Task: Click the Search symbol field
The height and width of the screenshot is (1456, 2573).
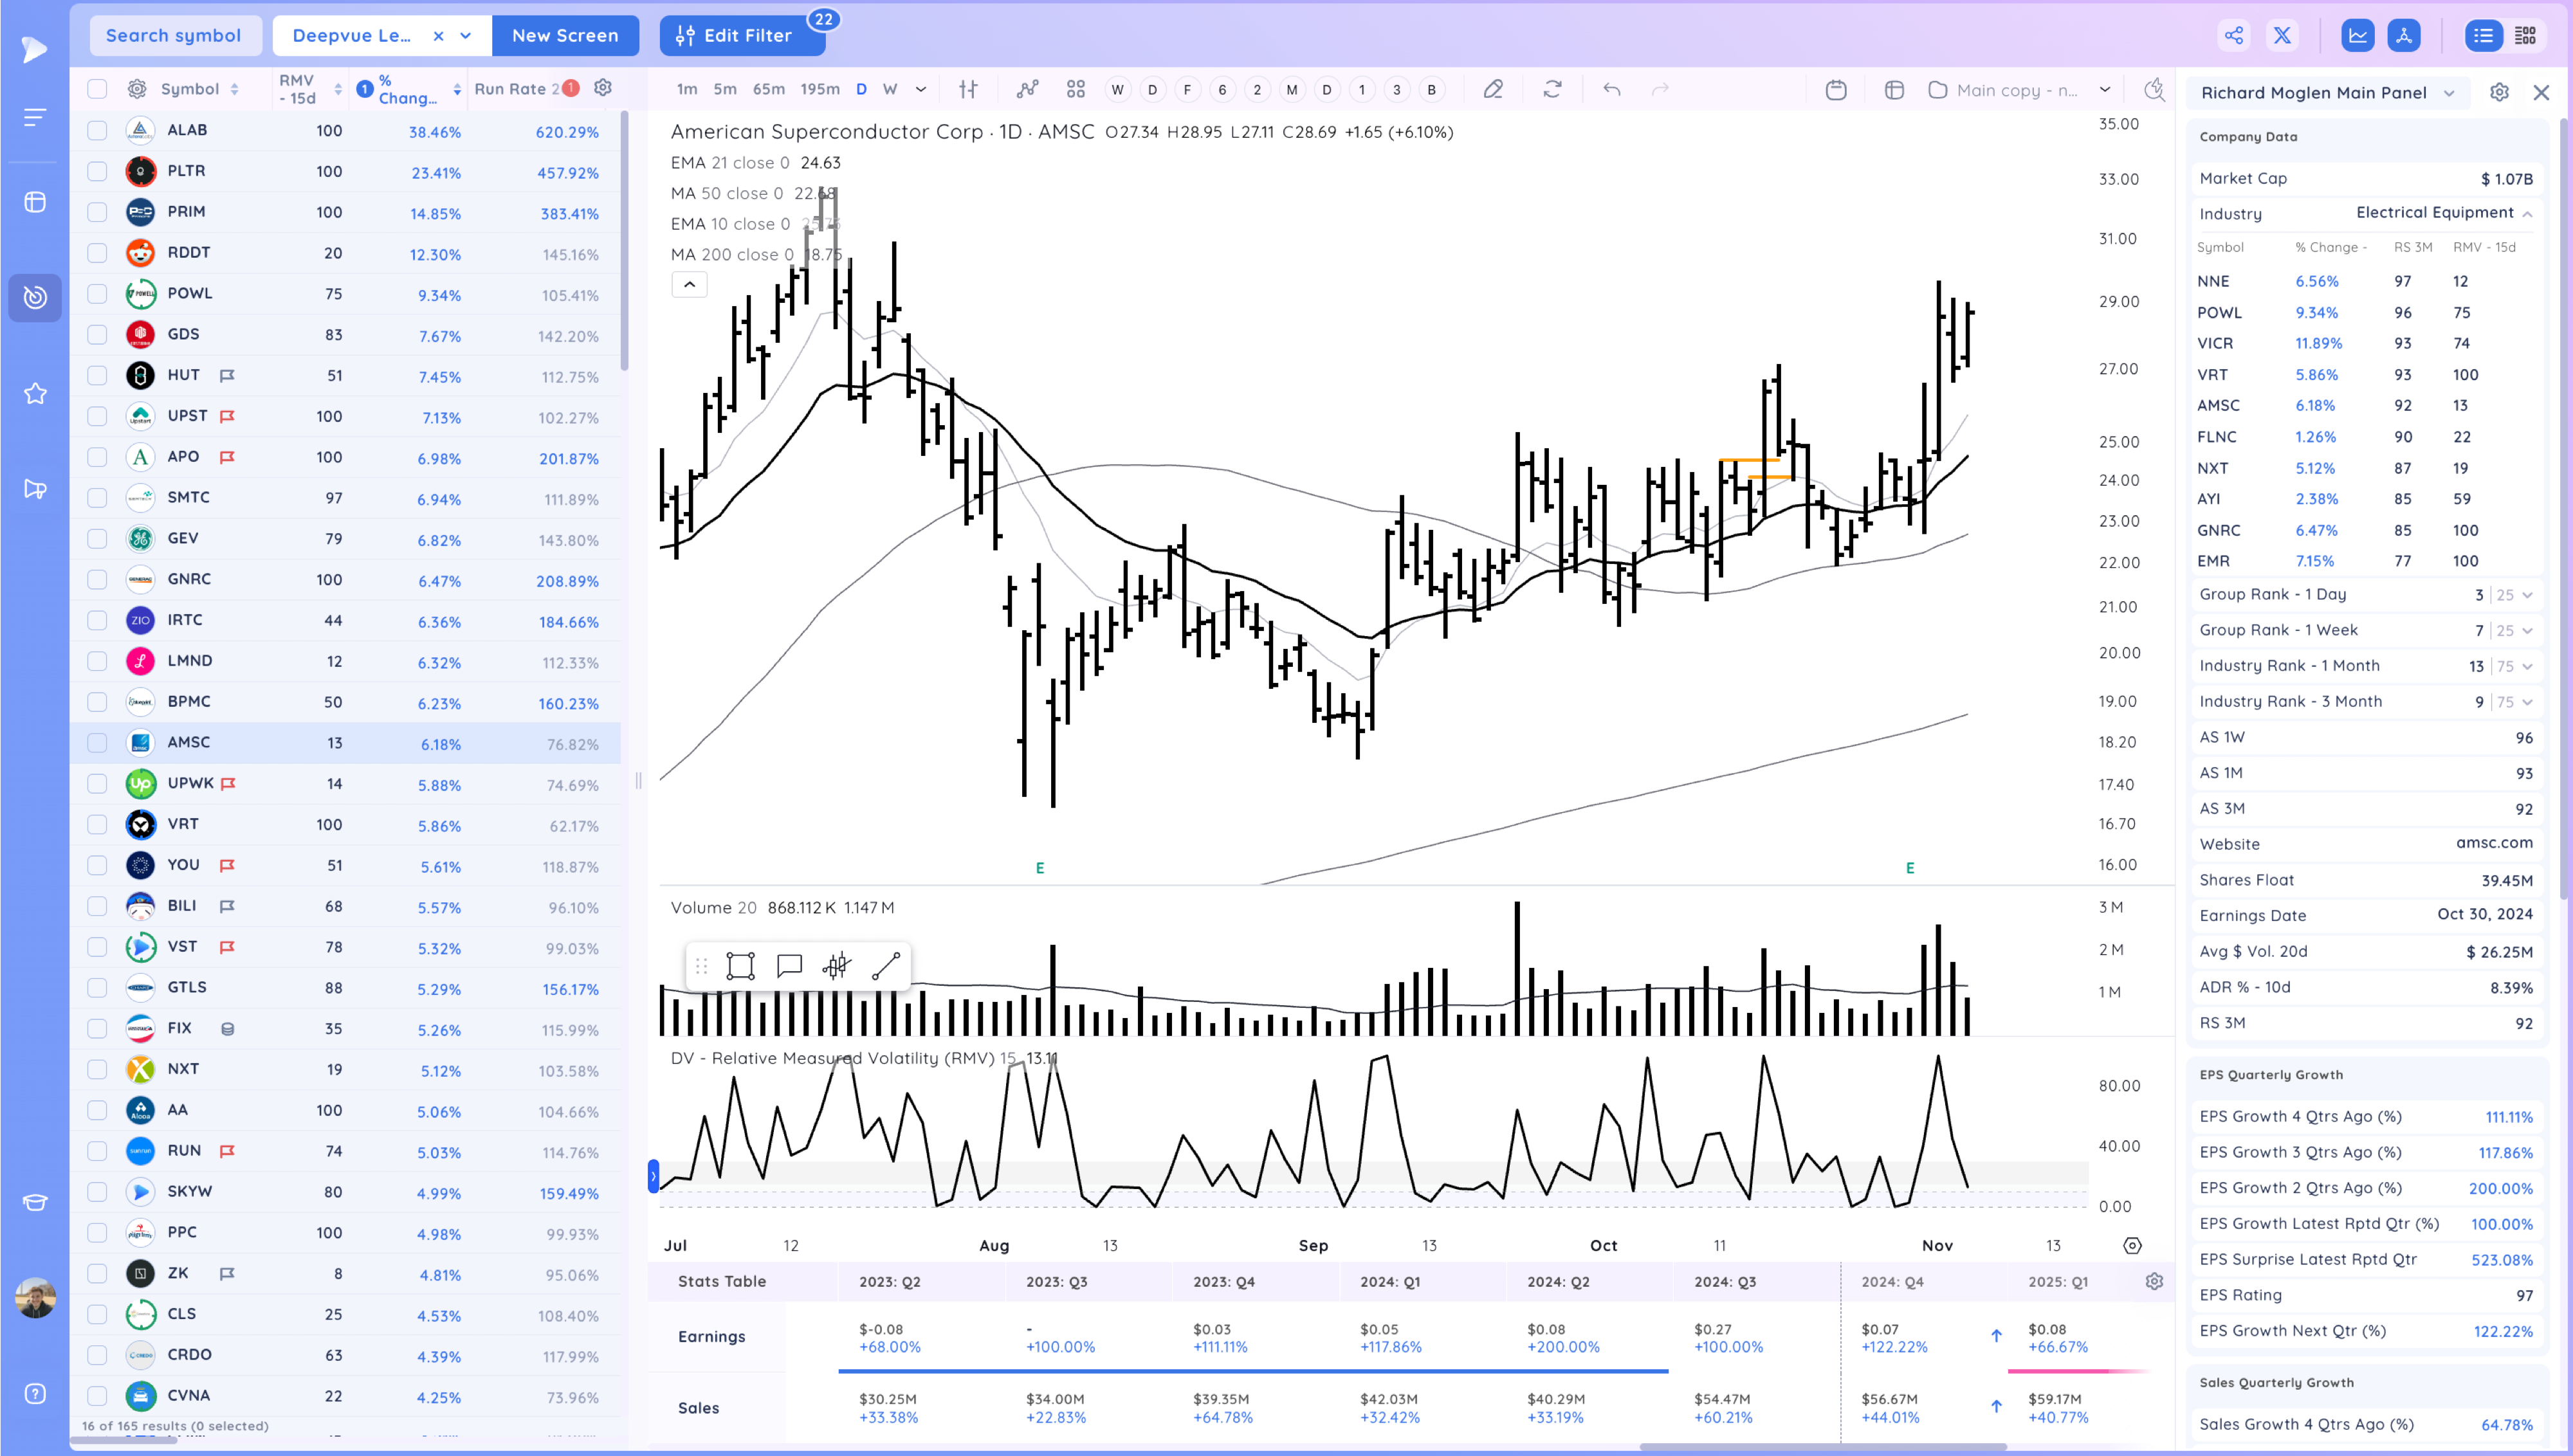Action: [174, 36]
